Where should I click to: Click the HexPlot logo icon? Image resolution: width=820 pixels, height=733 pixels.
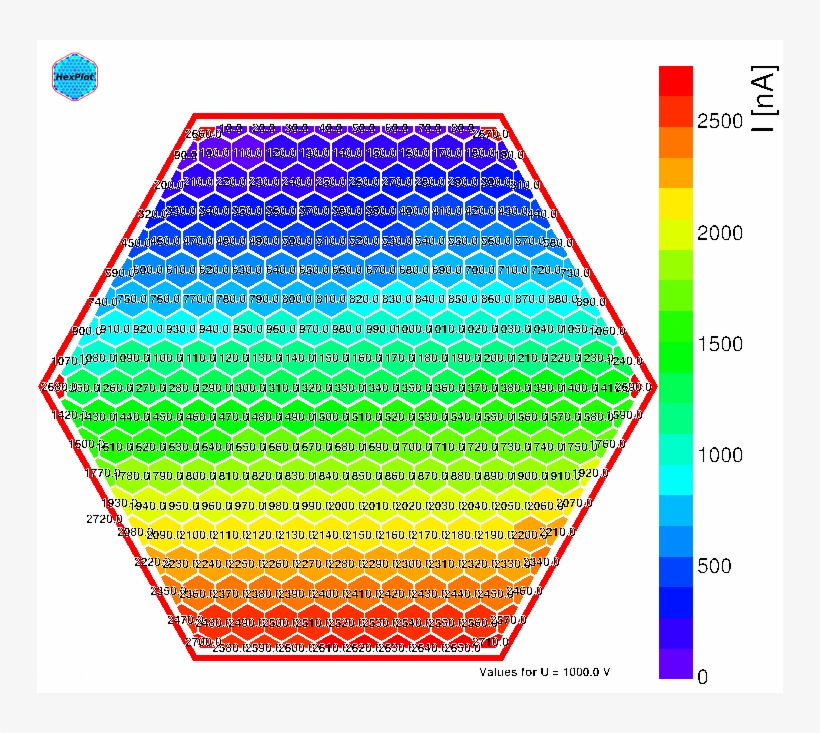pos(75,76)
